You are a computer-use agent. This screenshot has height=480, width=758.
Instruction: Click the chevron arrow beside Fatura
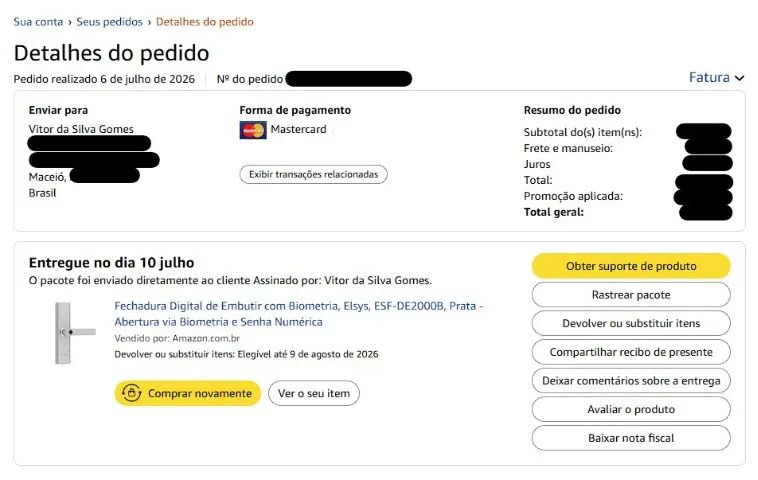[739, 78]
